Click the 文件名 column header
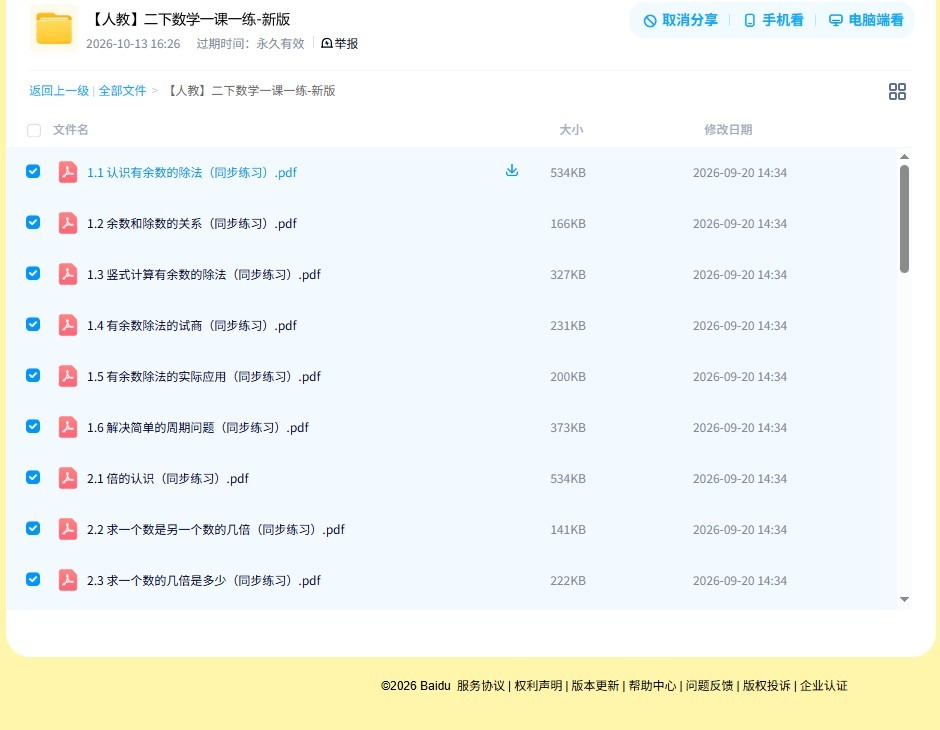The image size is (940, 730). point(71,129)
